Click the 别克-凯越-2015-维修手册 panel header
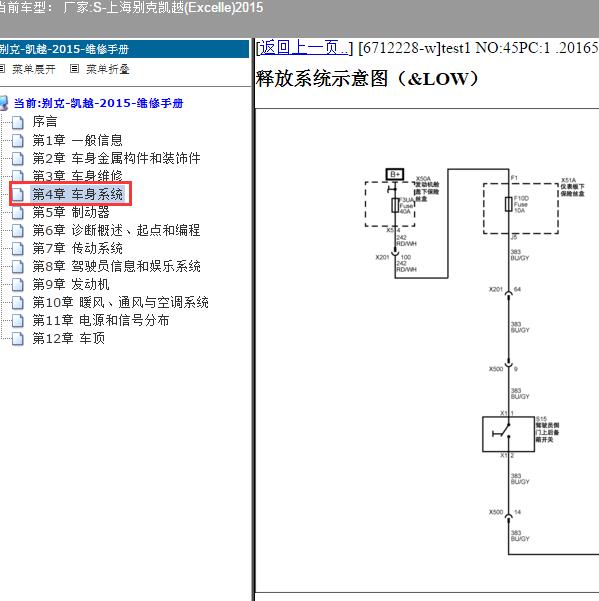 tap(124, 49)
